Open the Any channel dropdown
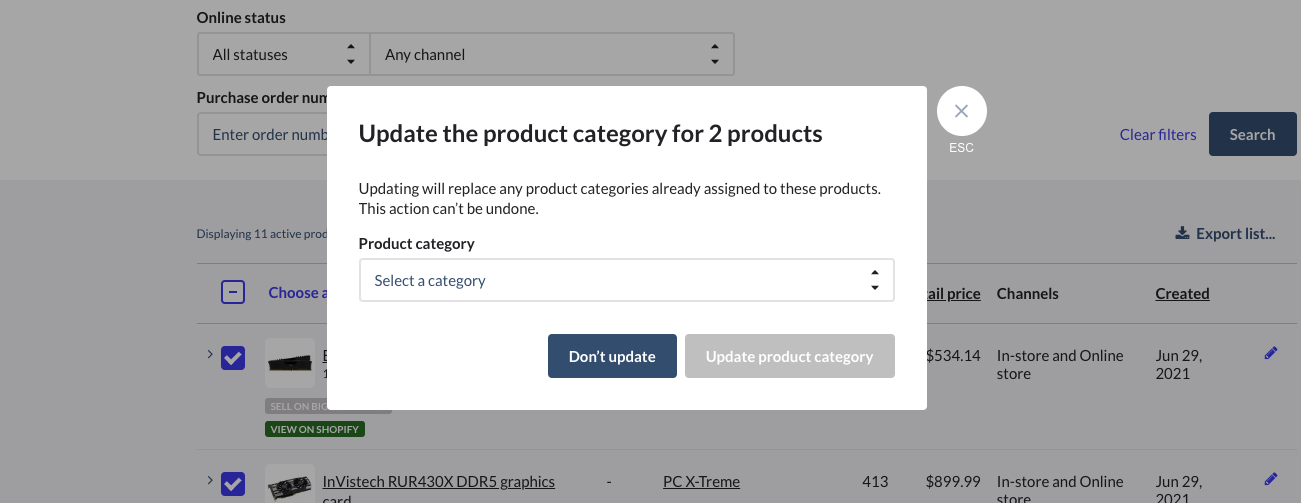1301x503 pixels. point(551,55)
